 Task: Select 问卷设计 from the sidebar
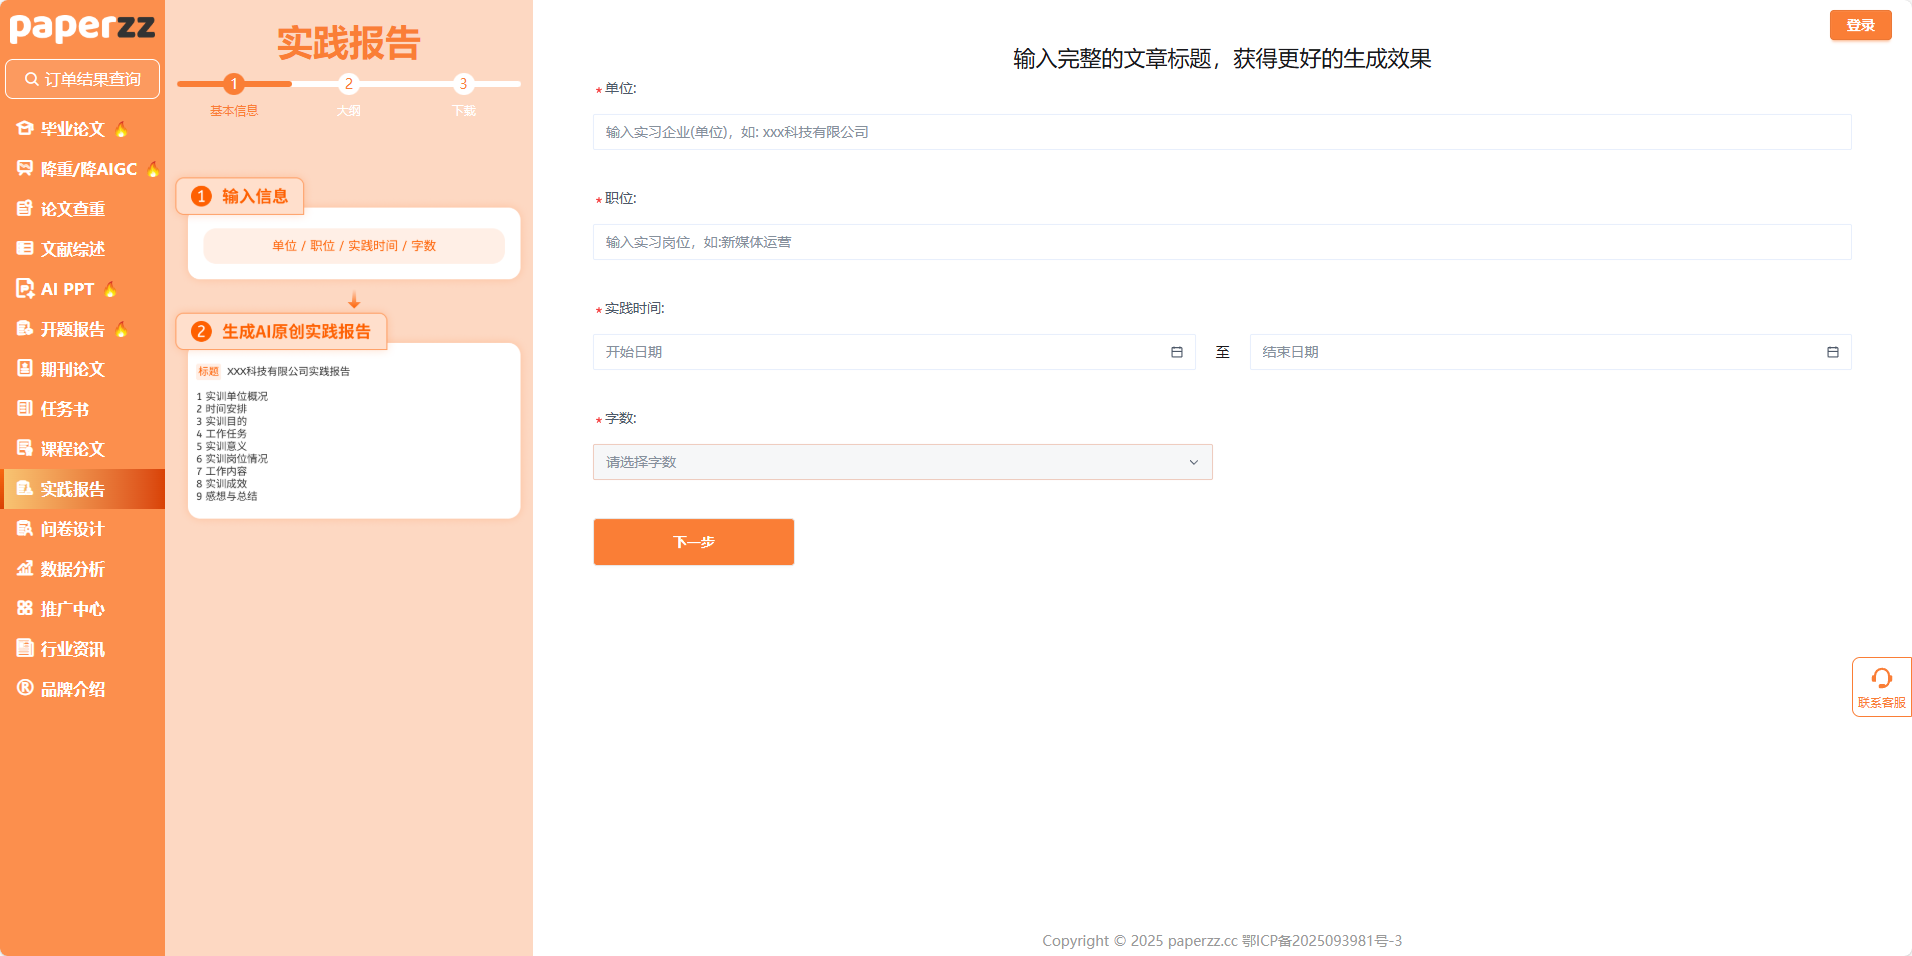point(72,529)
